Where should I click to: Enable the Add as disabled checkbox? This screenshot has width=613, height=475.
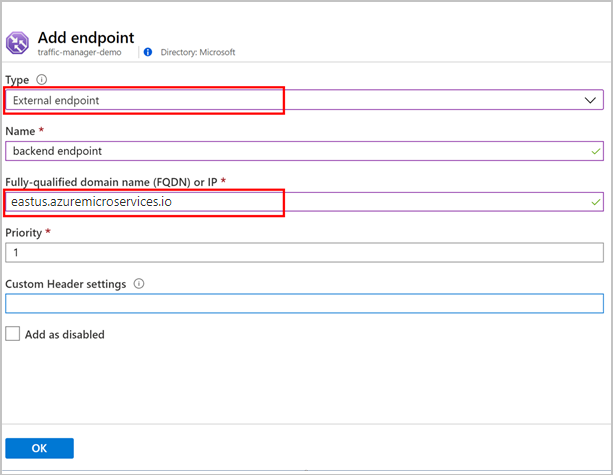[x=12, y=334]
